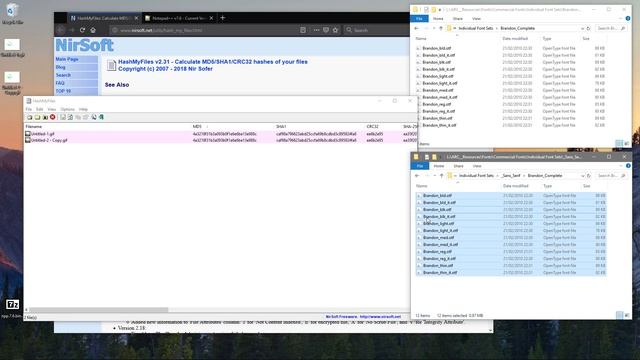
Task: Click the Help icon in lower Explorer window
Action: click(628, 166)
